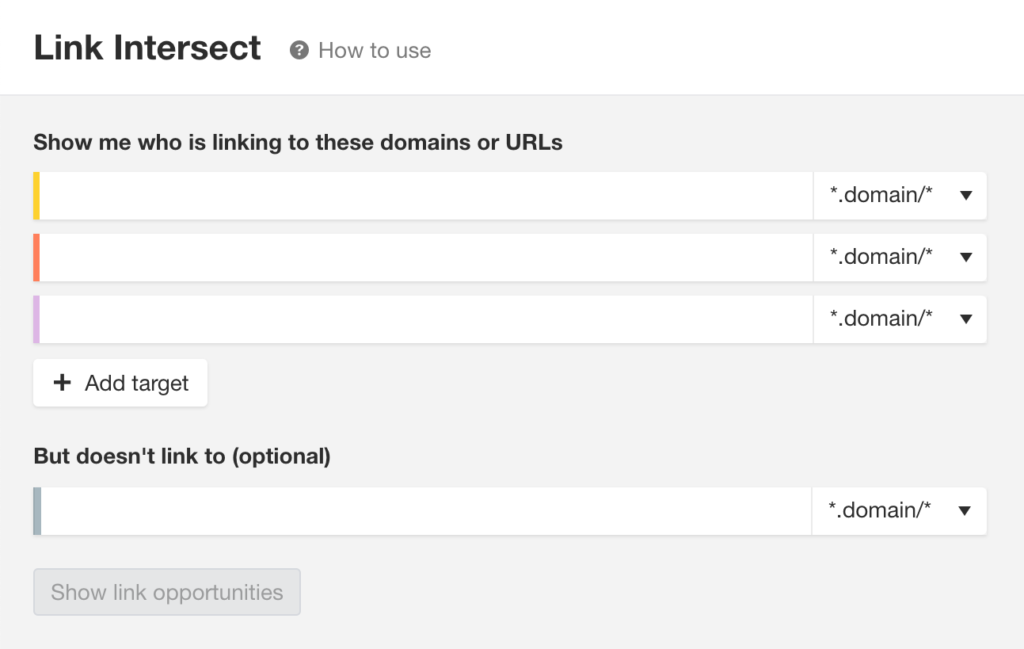This screenshot has width=1024, height=649.
Task: Click the orange color bar of second target
Action: coord(37,257)
